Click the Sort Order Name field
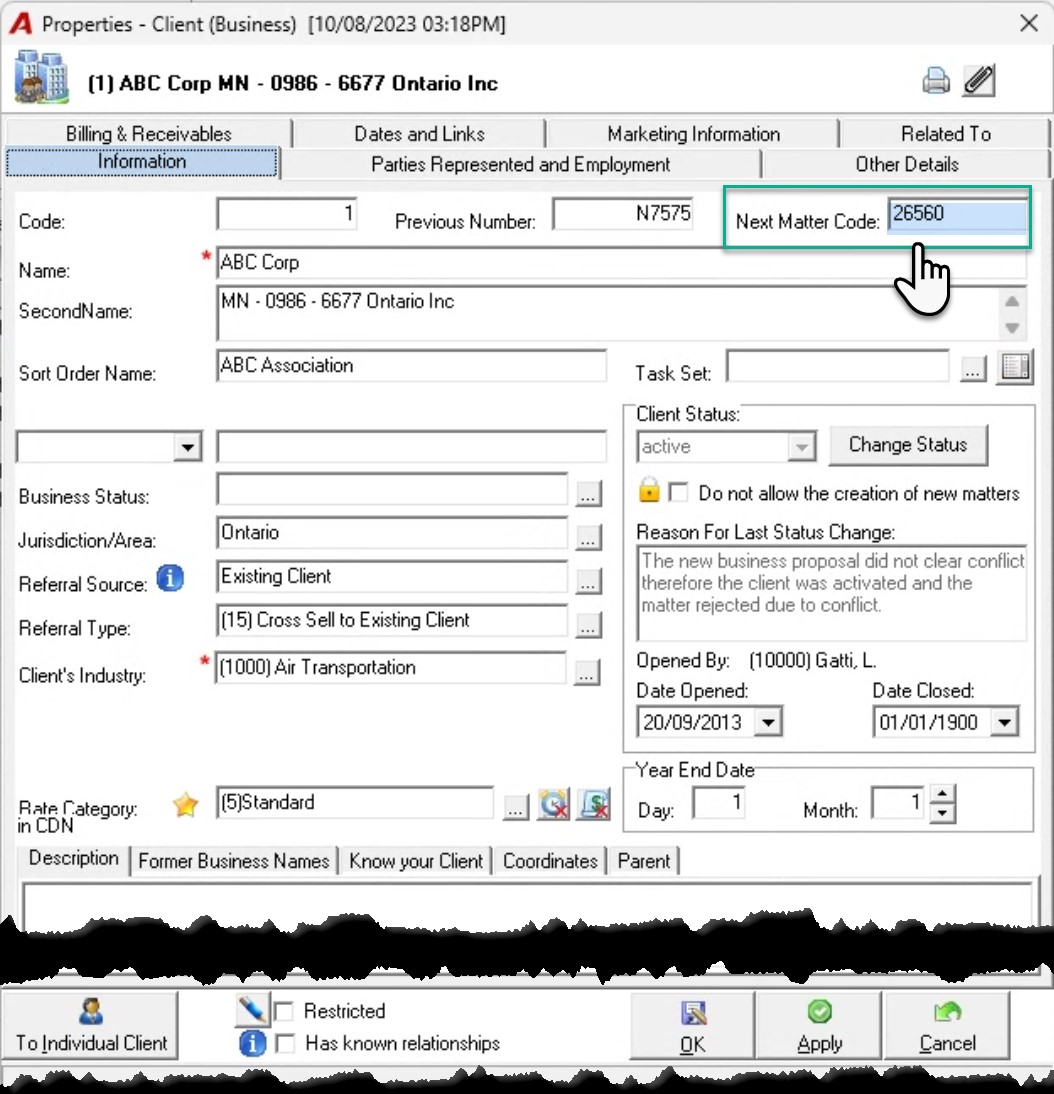Viewport: 1054px width, 1094px height. (x=411, y=366)
